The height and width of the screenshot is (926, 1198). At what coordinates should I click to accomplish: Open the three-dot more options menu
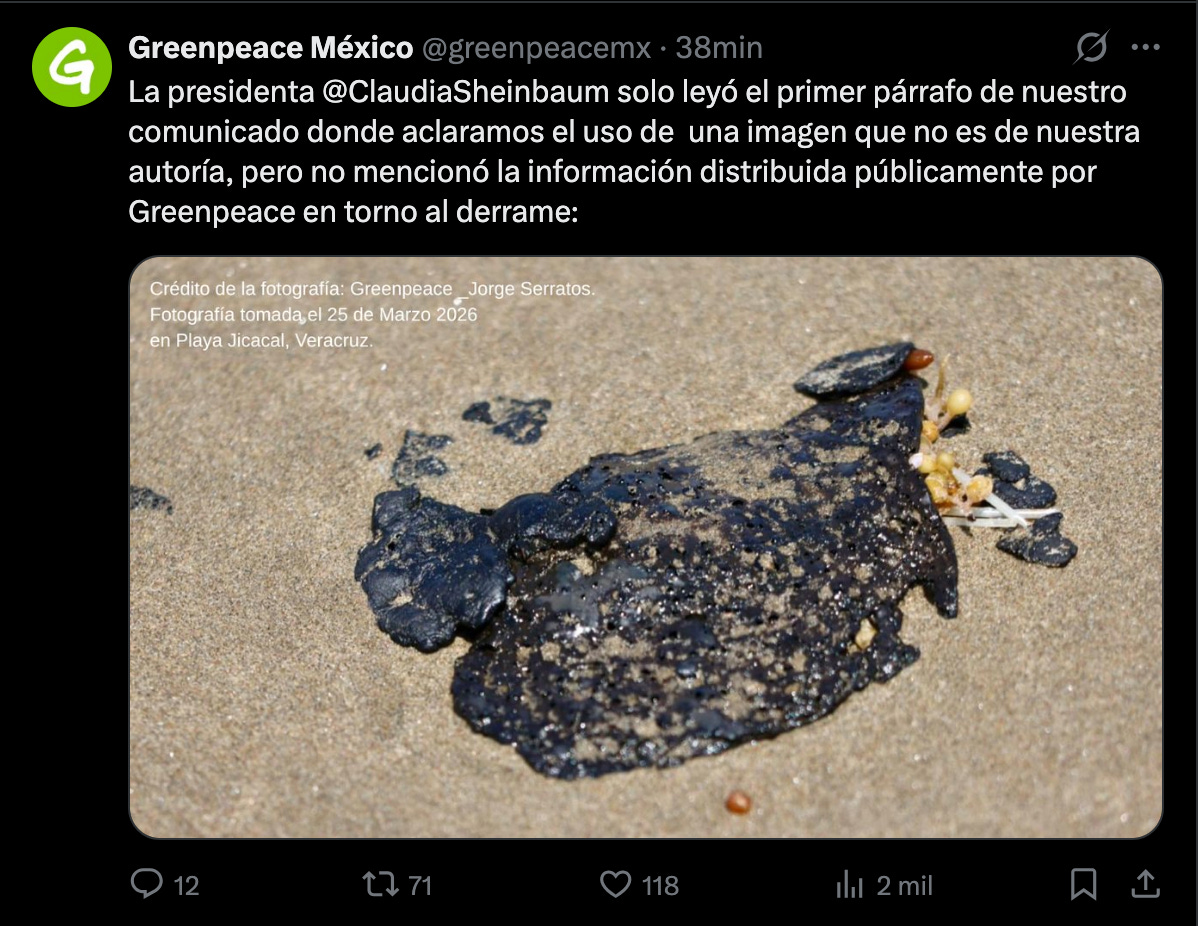[1145, 47]
